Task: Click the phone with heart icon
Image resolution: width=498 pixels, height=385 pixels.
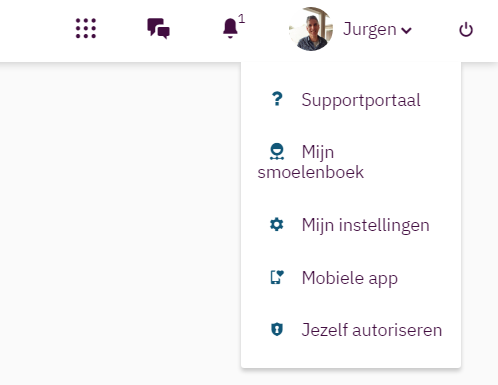Action: (277, 277)
